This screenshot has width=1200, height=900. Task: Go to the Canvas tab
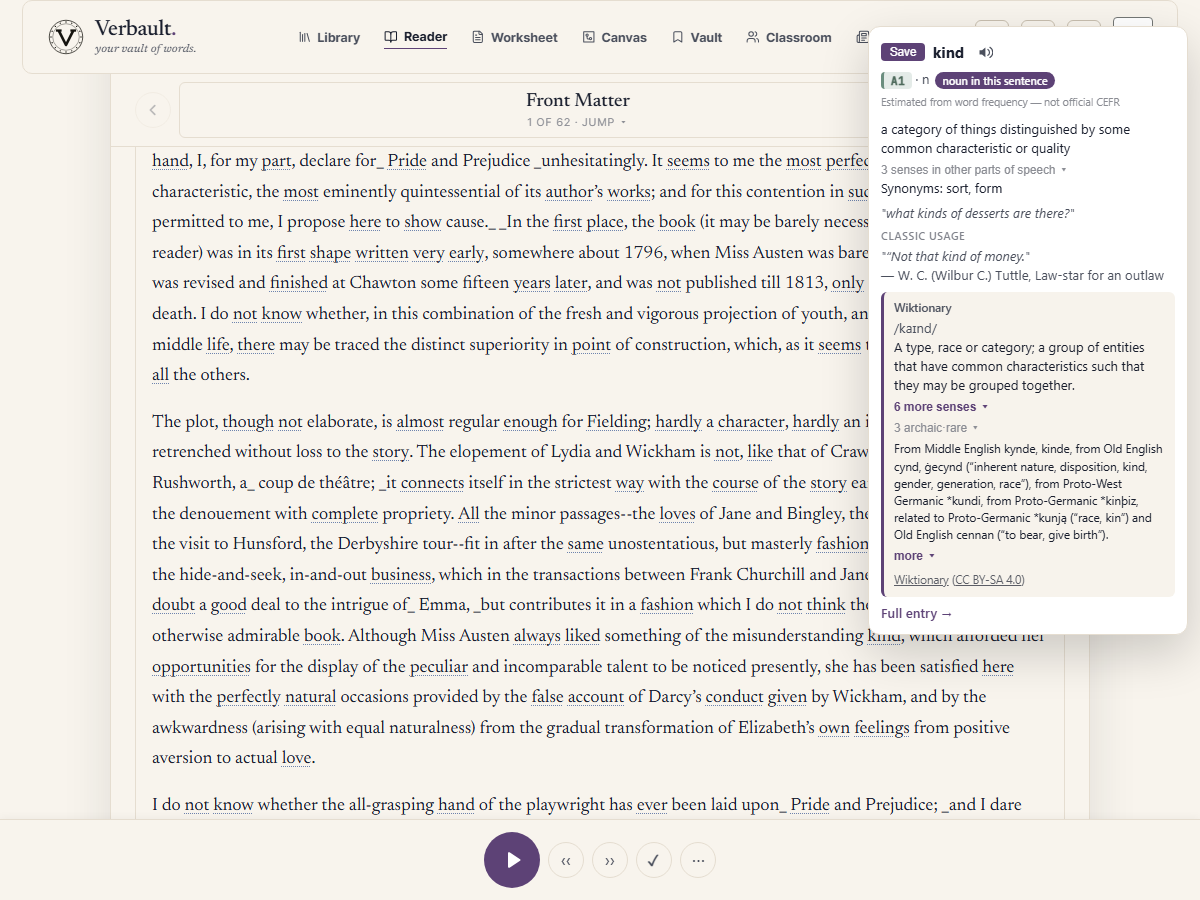pyautogui.click(x=614, y=37)
